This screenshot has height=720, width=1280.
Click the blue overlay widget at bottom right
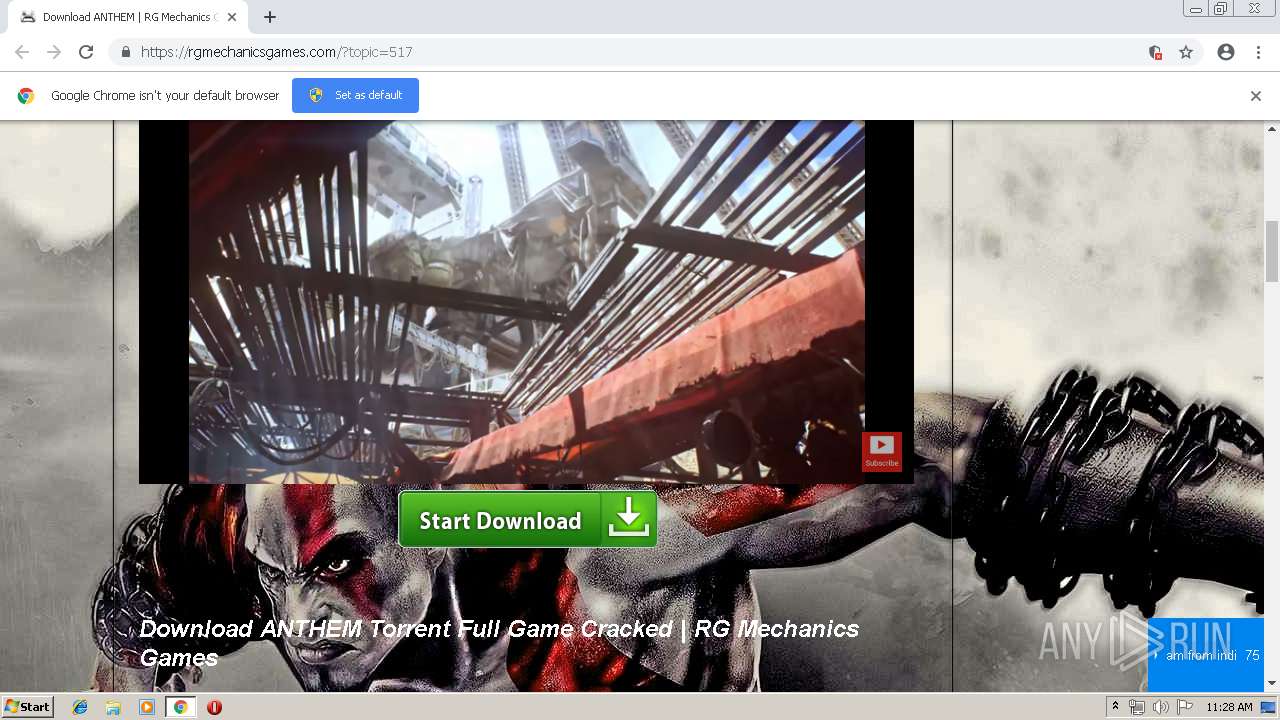(x=1205, y=655)
